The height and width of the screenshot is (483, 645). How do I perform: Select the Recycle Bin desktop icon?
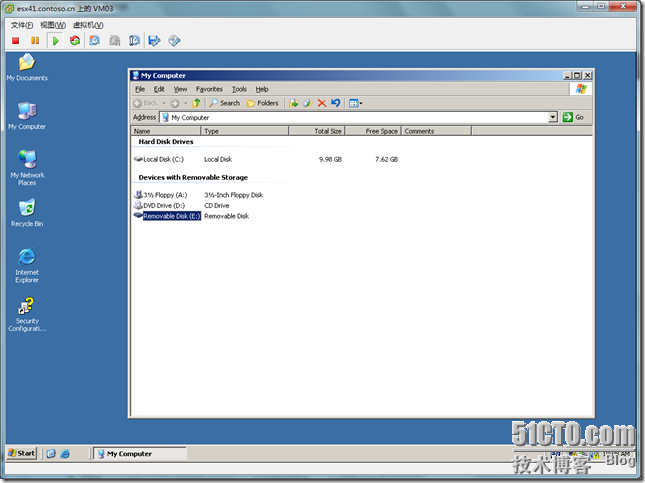27,213
